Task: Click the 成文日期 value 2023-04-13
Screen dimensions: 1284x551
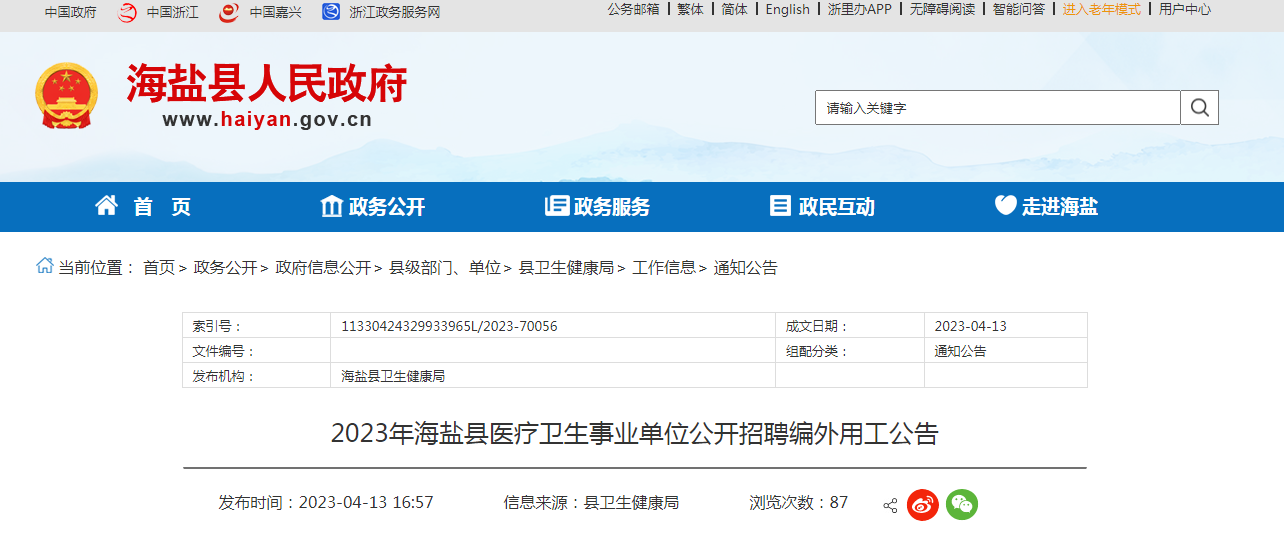Action: coord(970,326)
